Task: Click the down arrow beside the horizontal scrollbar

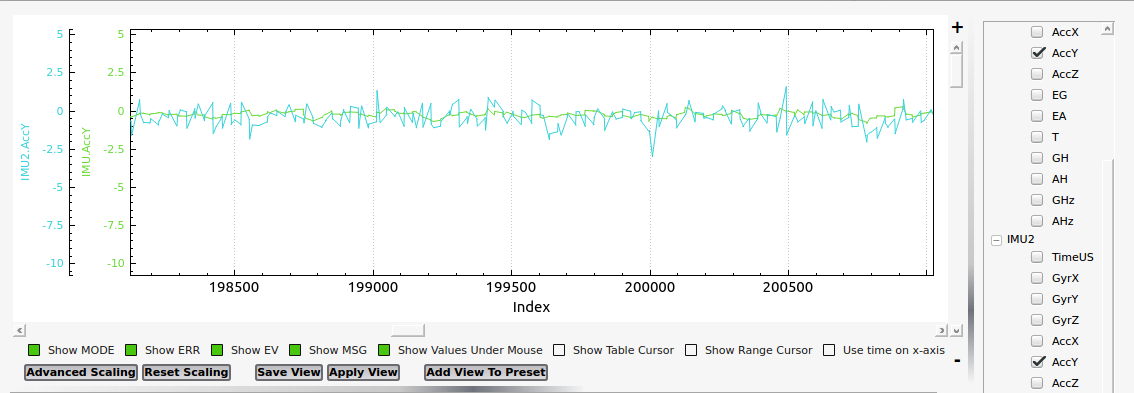Action: (x=956, y=330)
